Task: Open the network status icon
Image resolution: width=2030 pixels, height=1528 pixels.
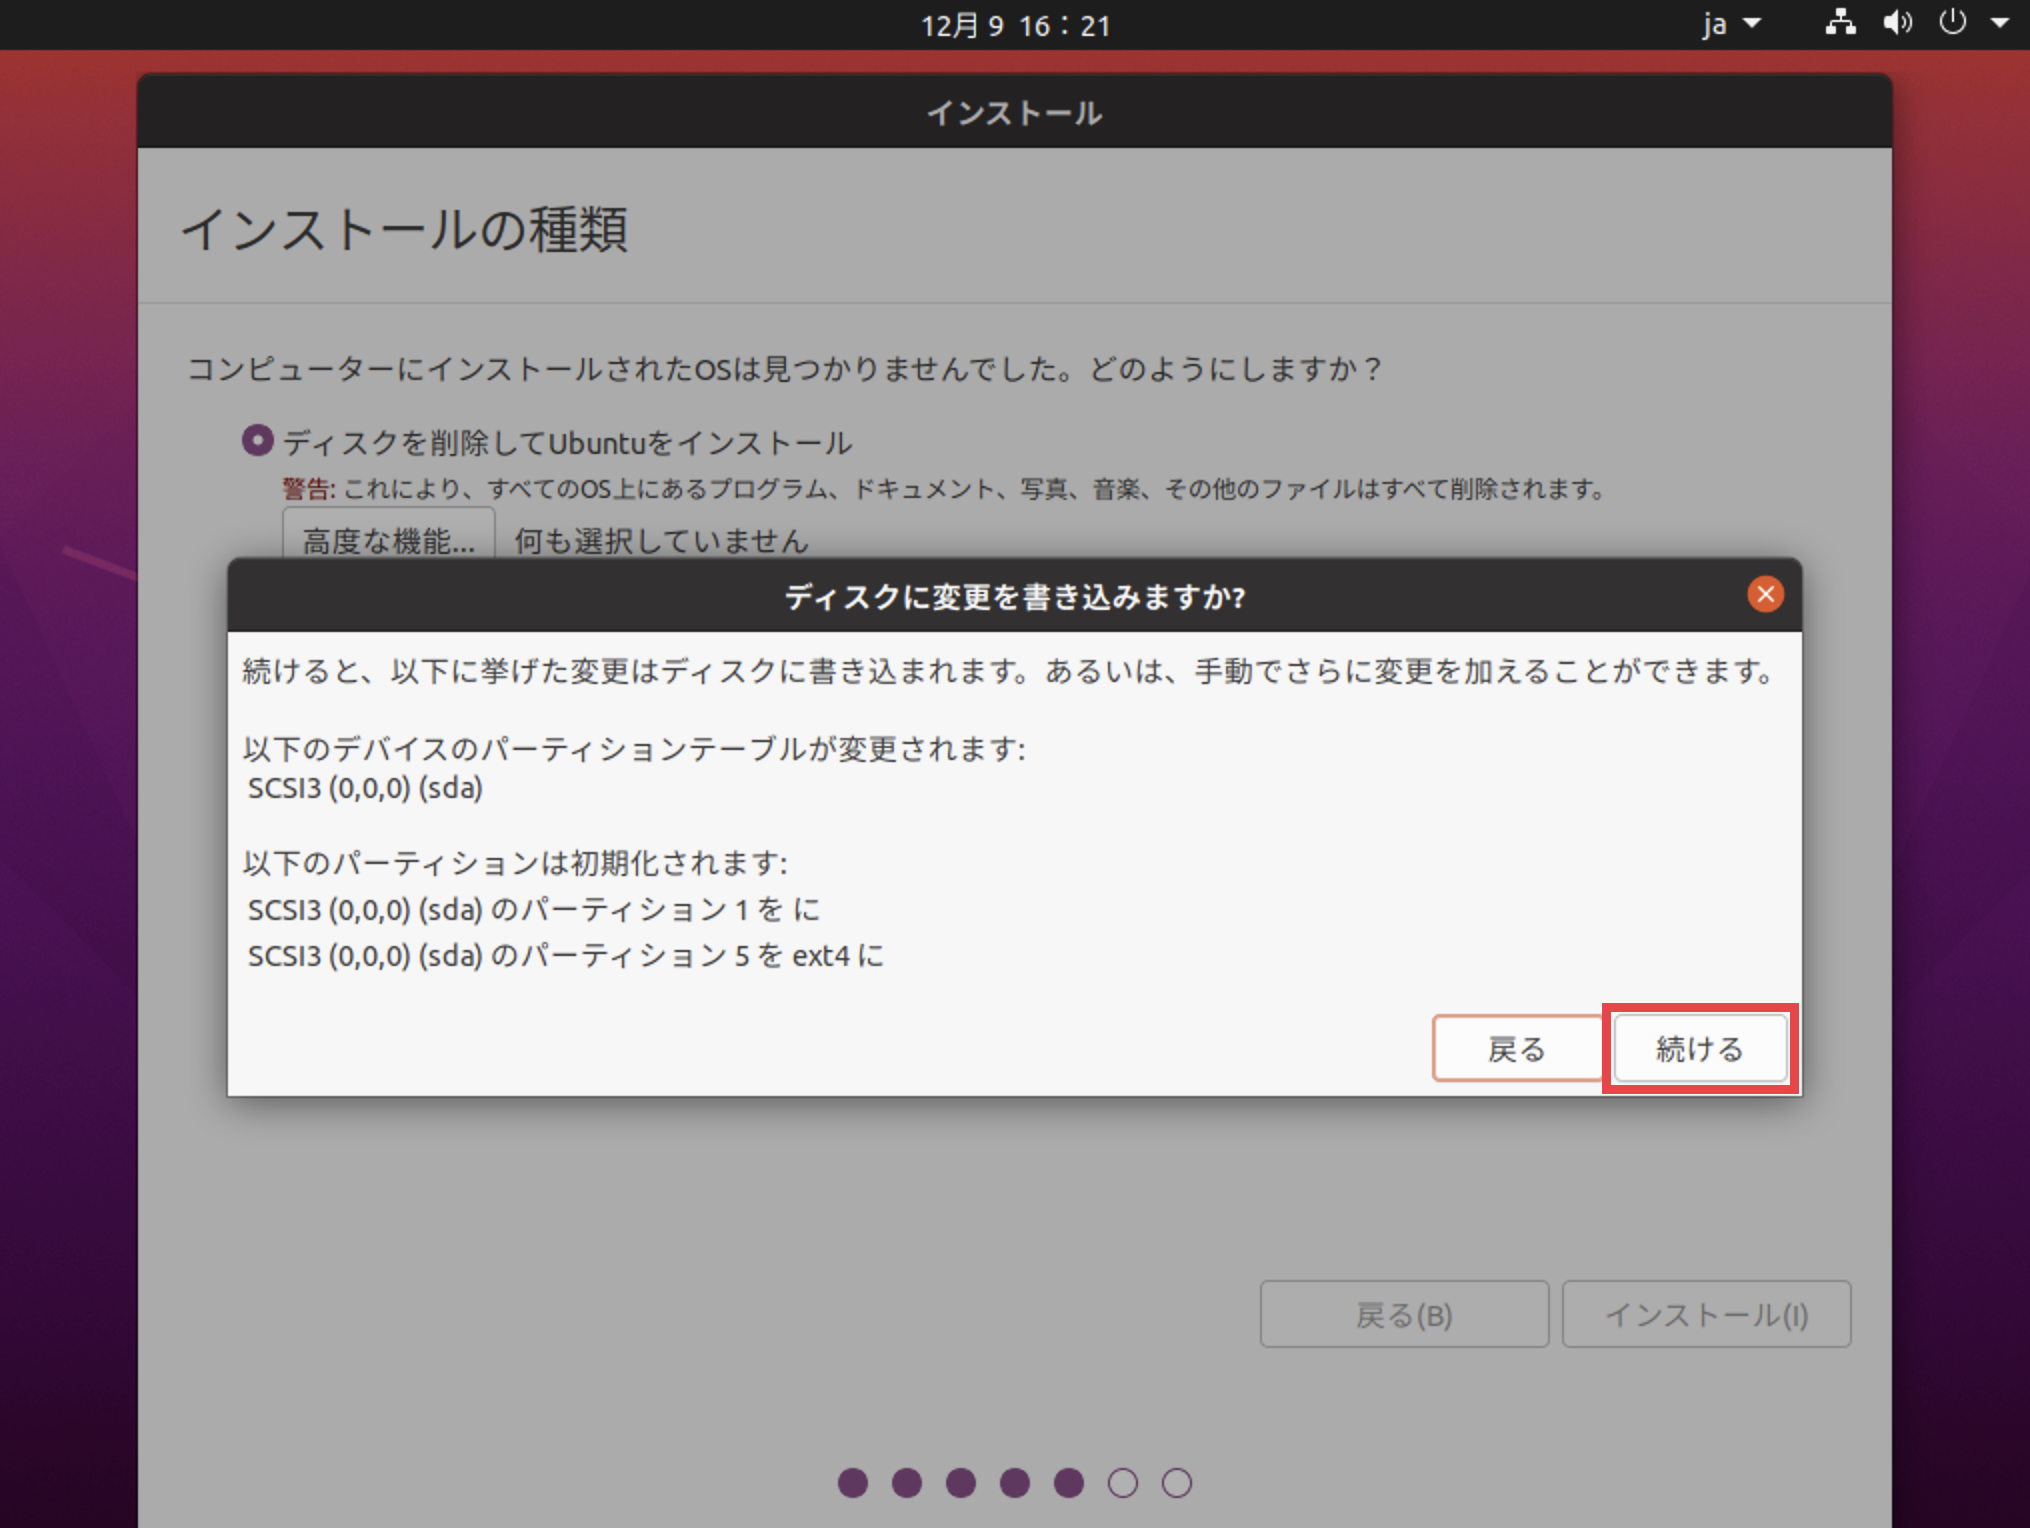Action: click(x=1840, y=23)
